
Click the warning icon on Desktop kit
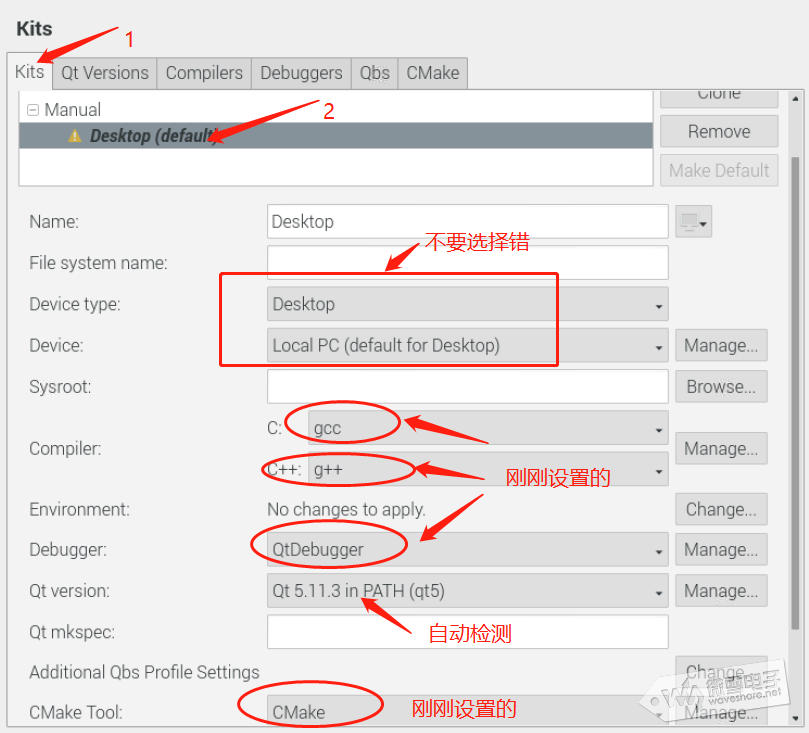[75, 136]
